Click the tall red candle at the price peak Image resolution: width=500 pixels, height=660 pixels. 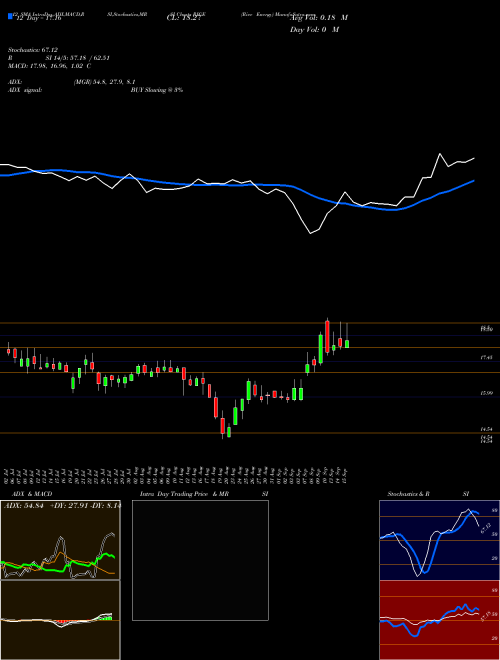[327, 336]
